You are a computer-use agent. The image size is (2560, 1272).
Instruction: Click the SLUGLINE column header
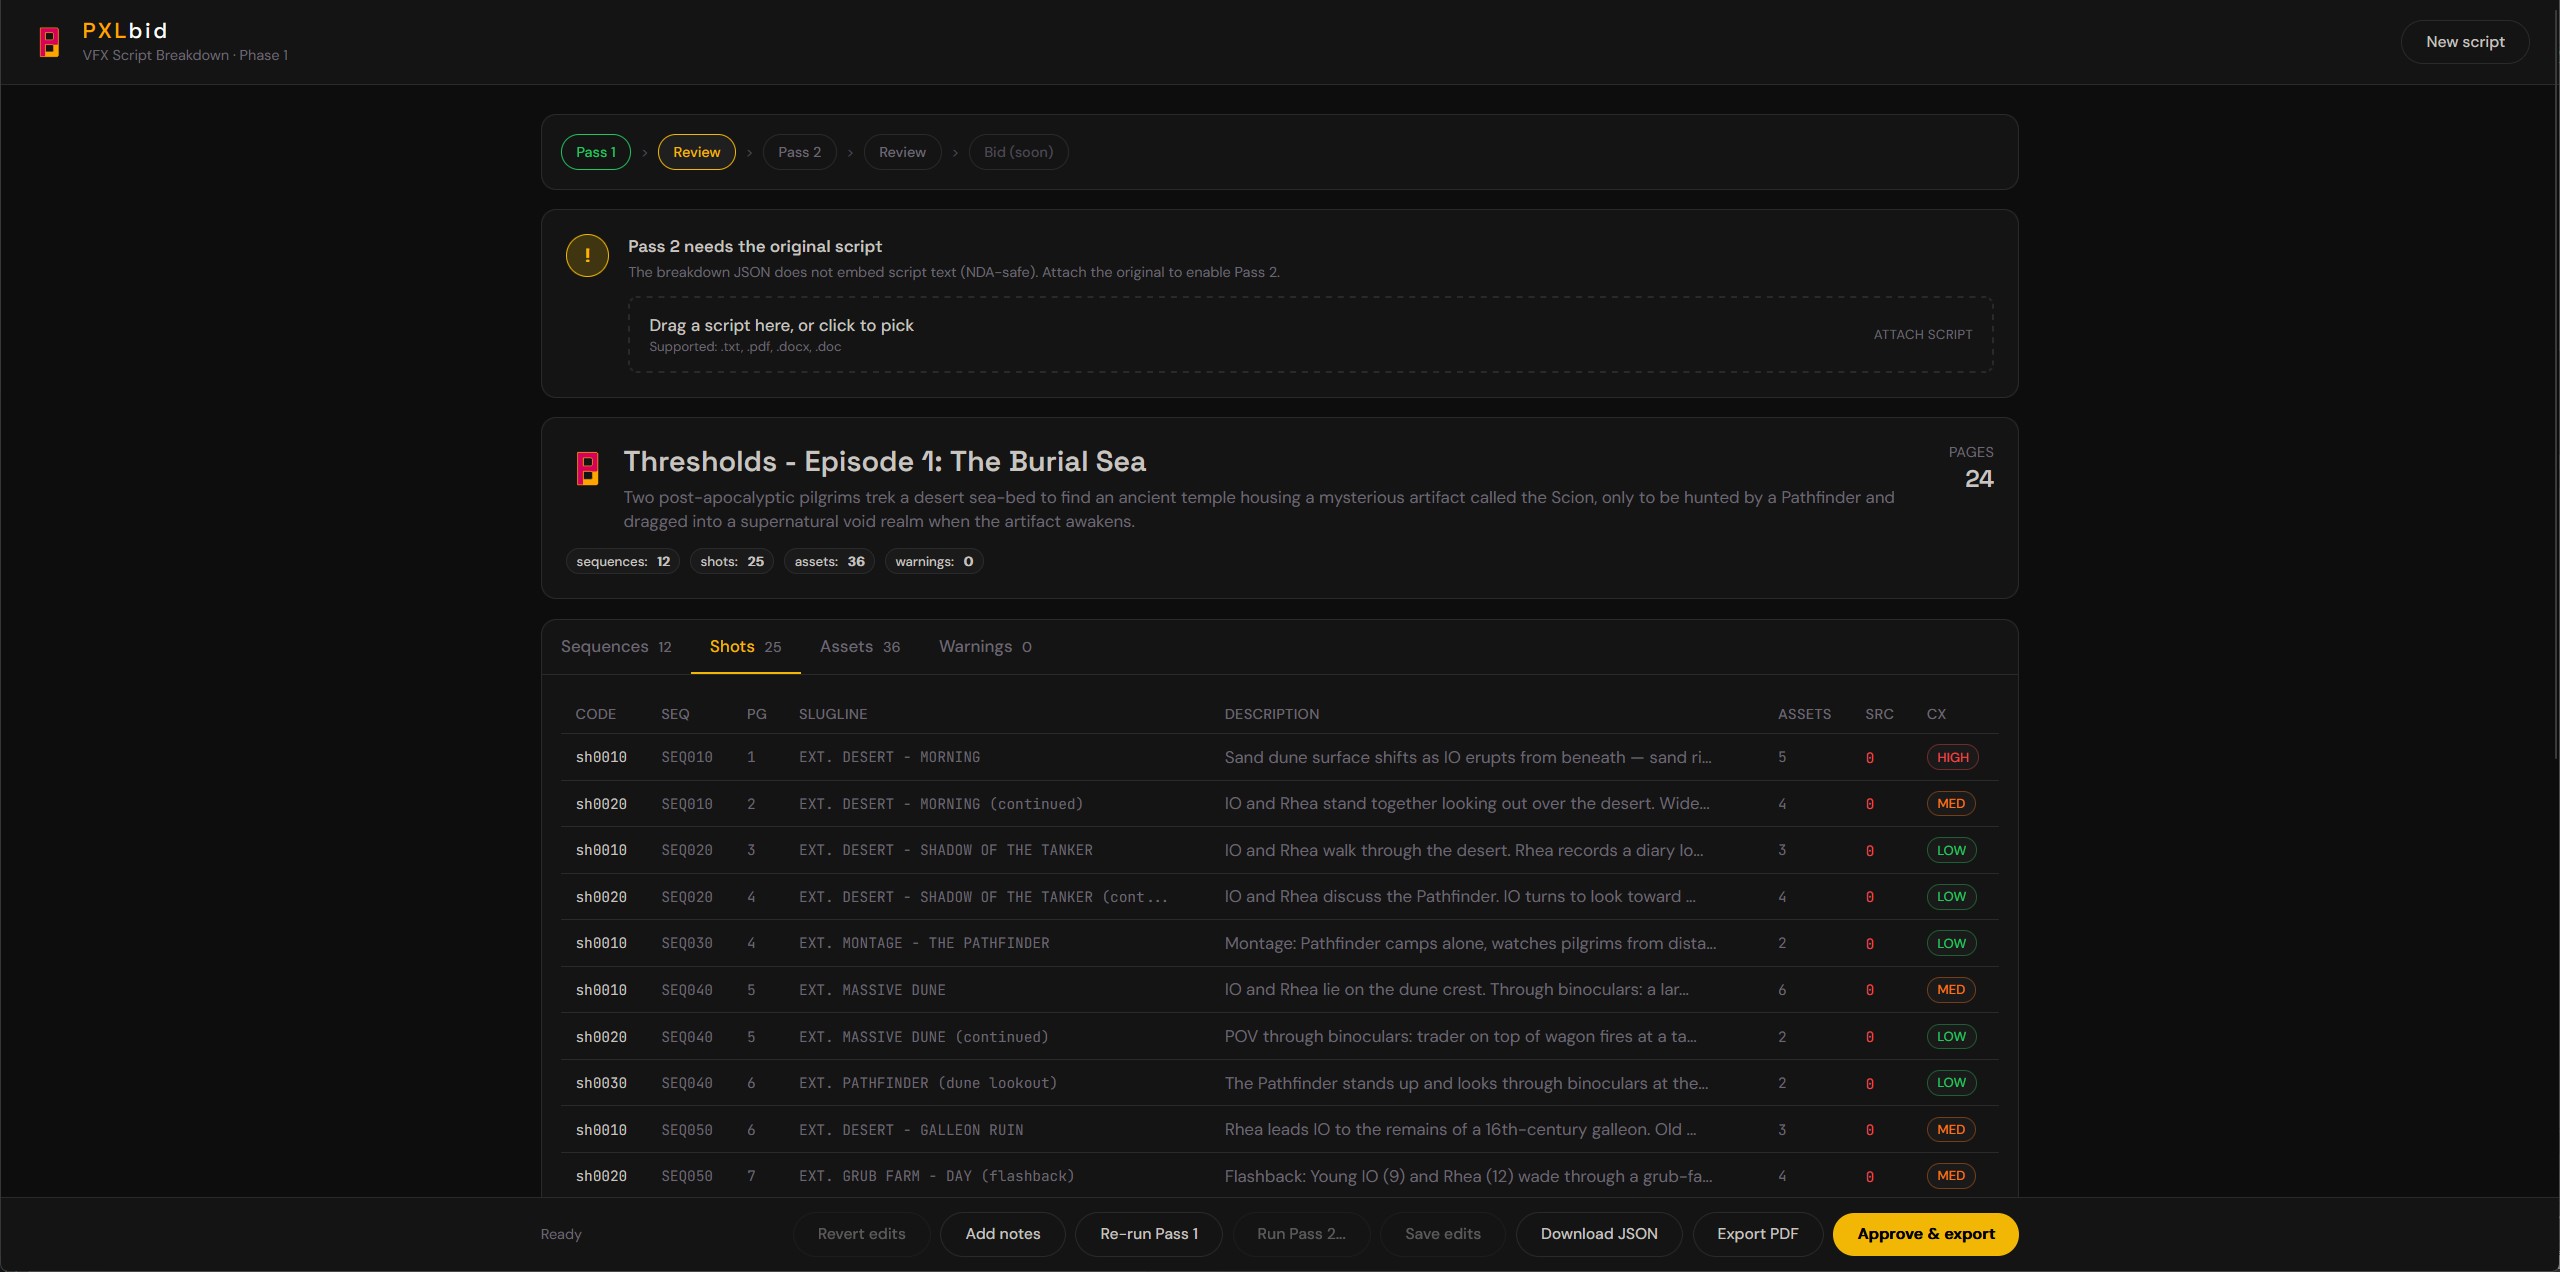point(833,714)
